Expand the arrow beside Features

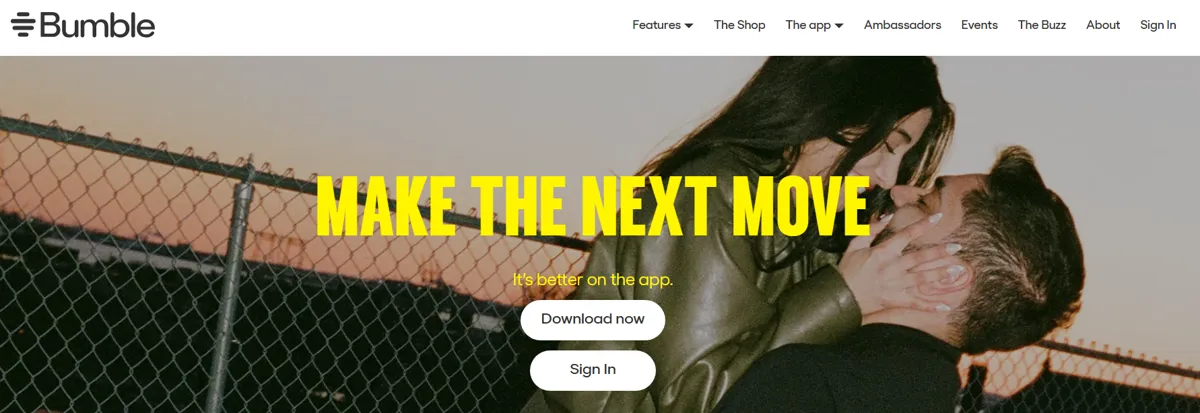(689, 26)
